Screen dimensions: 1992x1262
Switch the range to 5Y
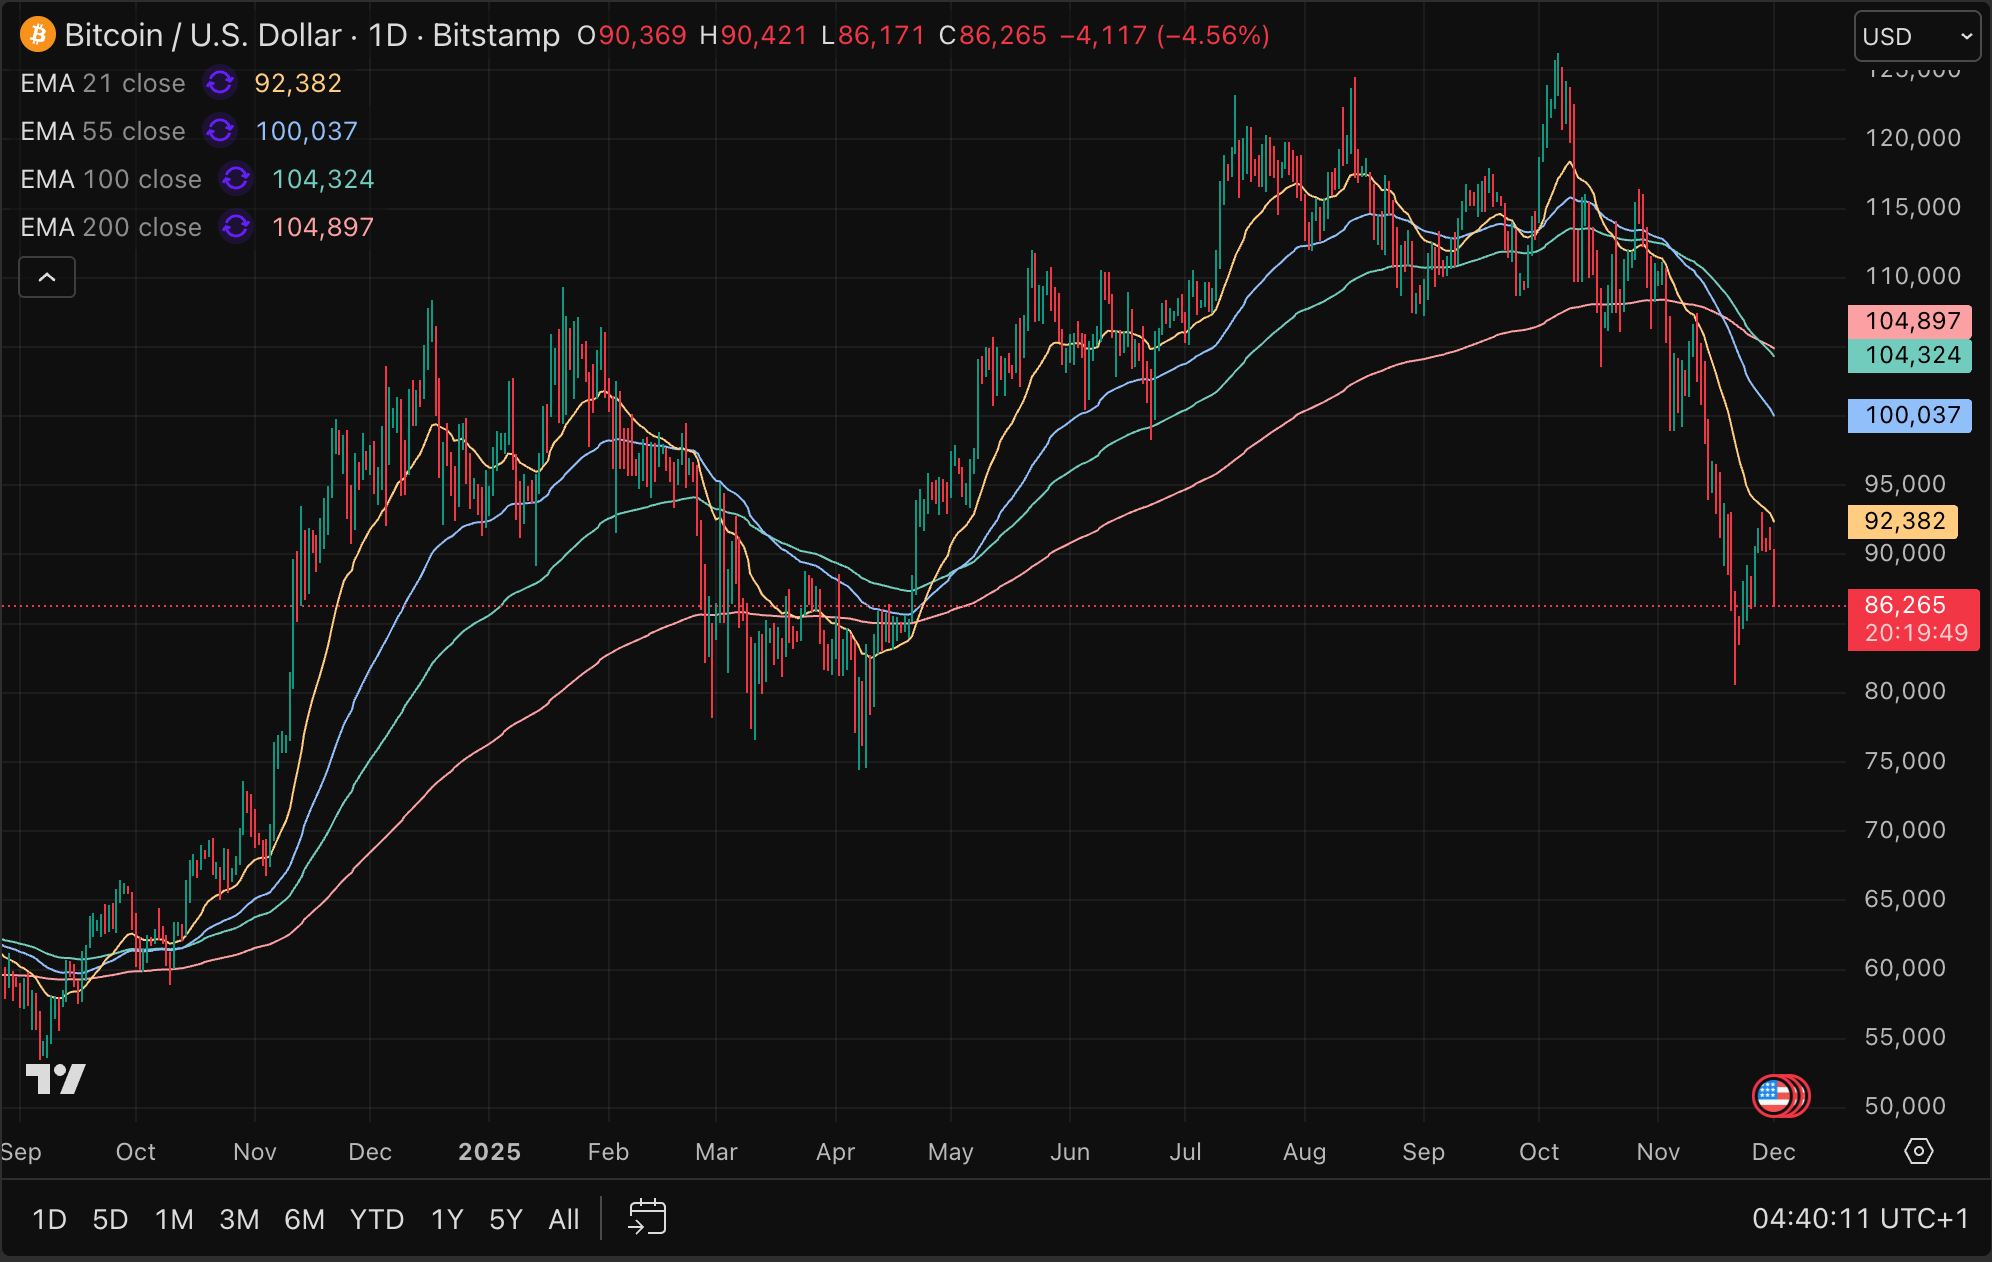tap(505, 1219)
